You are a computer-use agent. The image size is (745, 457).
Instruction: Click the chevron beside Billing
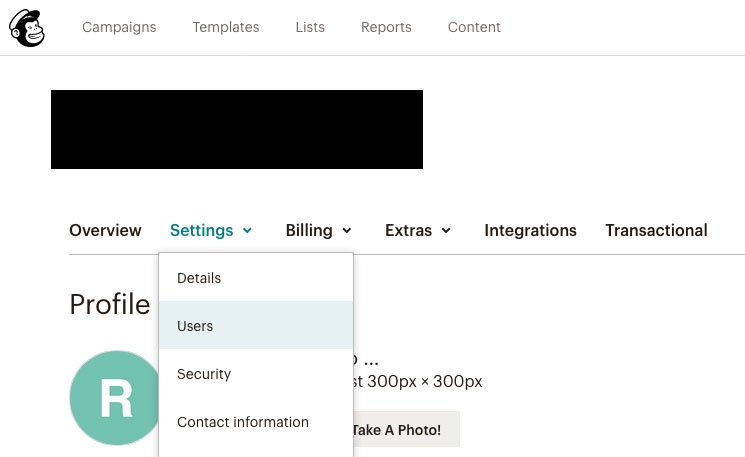tap(347, 231)
